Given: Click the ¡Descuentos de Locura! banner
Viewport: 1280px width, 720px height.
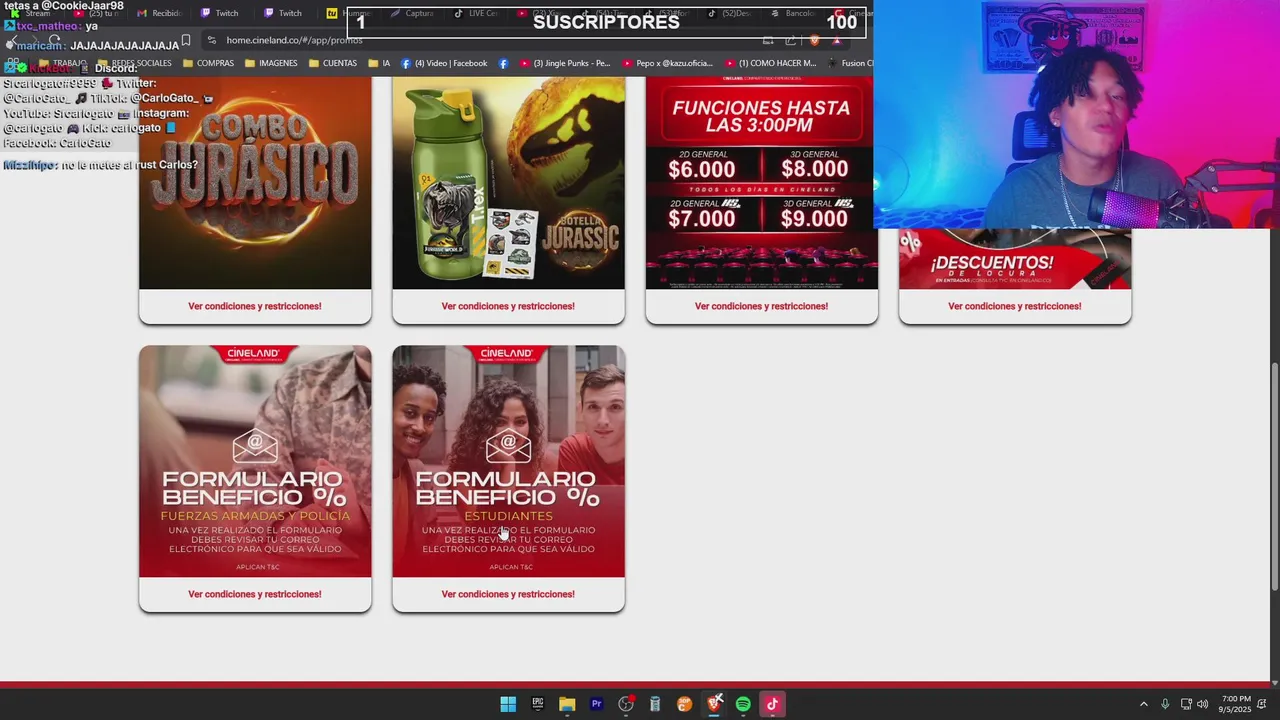Looking at the screenshot, I should [x=1015, y=259].
